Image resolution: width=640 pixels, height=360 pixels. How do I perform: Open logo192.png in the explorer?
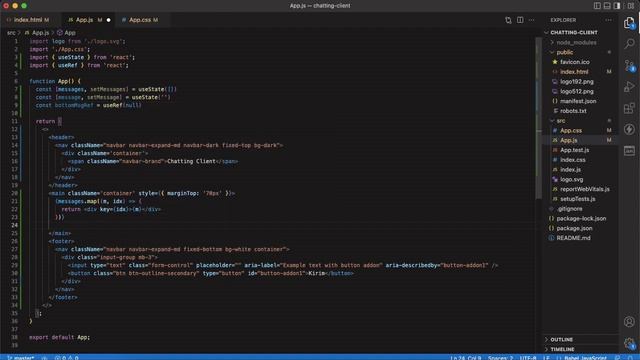576,82
